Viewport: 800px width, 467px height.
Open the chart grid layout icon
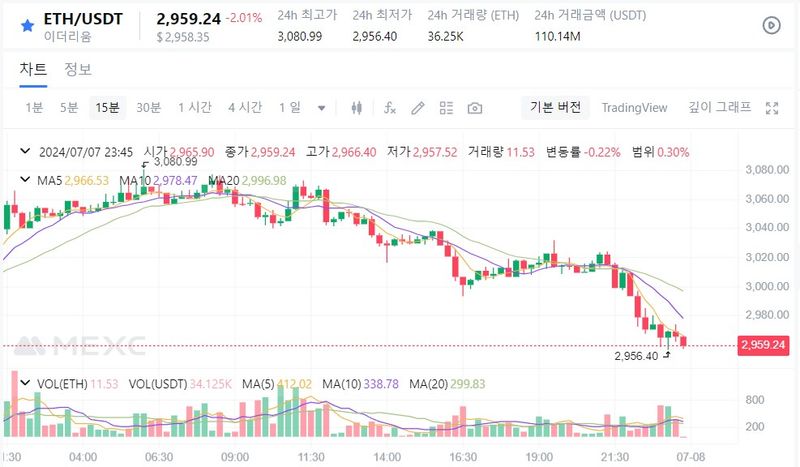[446, 108]
